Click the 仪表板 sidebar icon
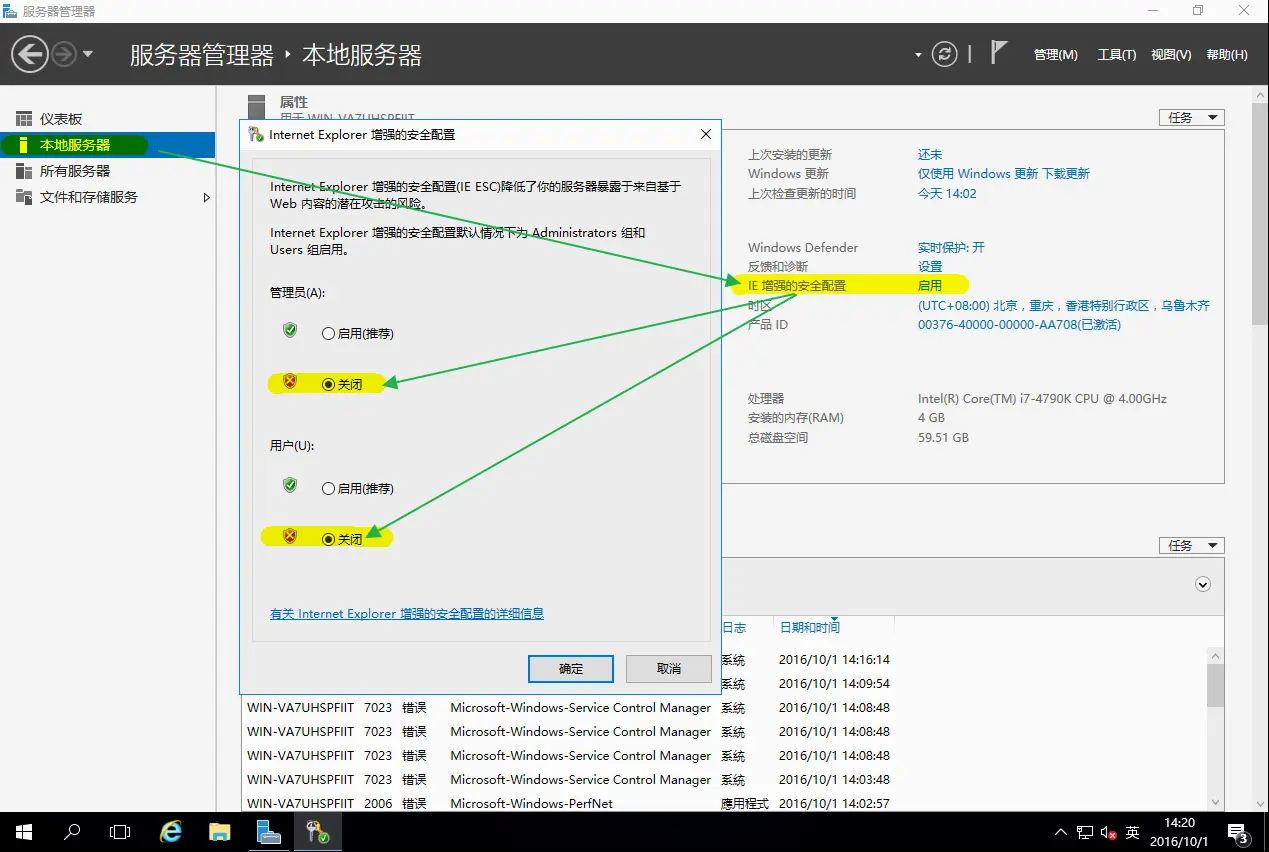1269x852 pixels. pos(24,119)
